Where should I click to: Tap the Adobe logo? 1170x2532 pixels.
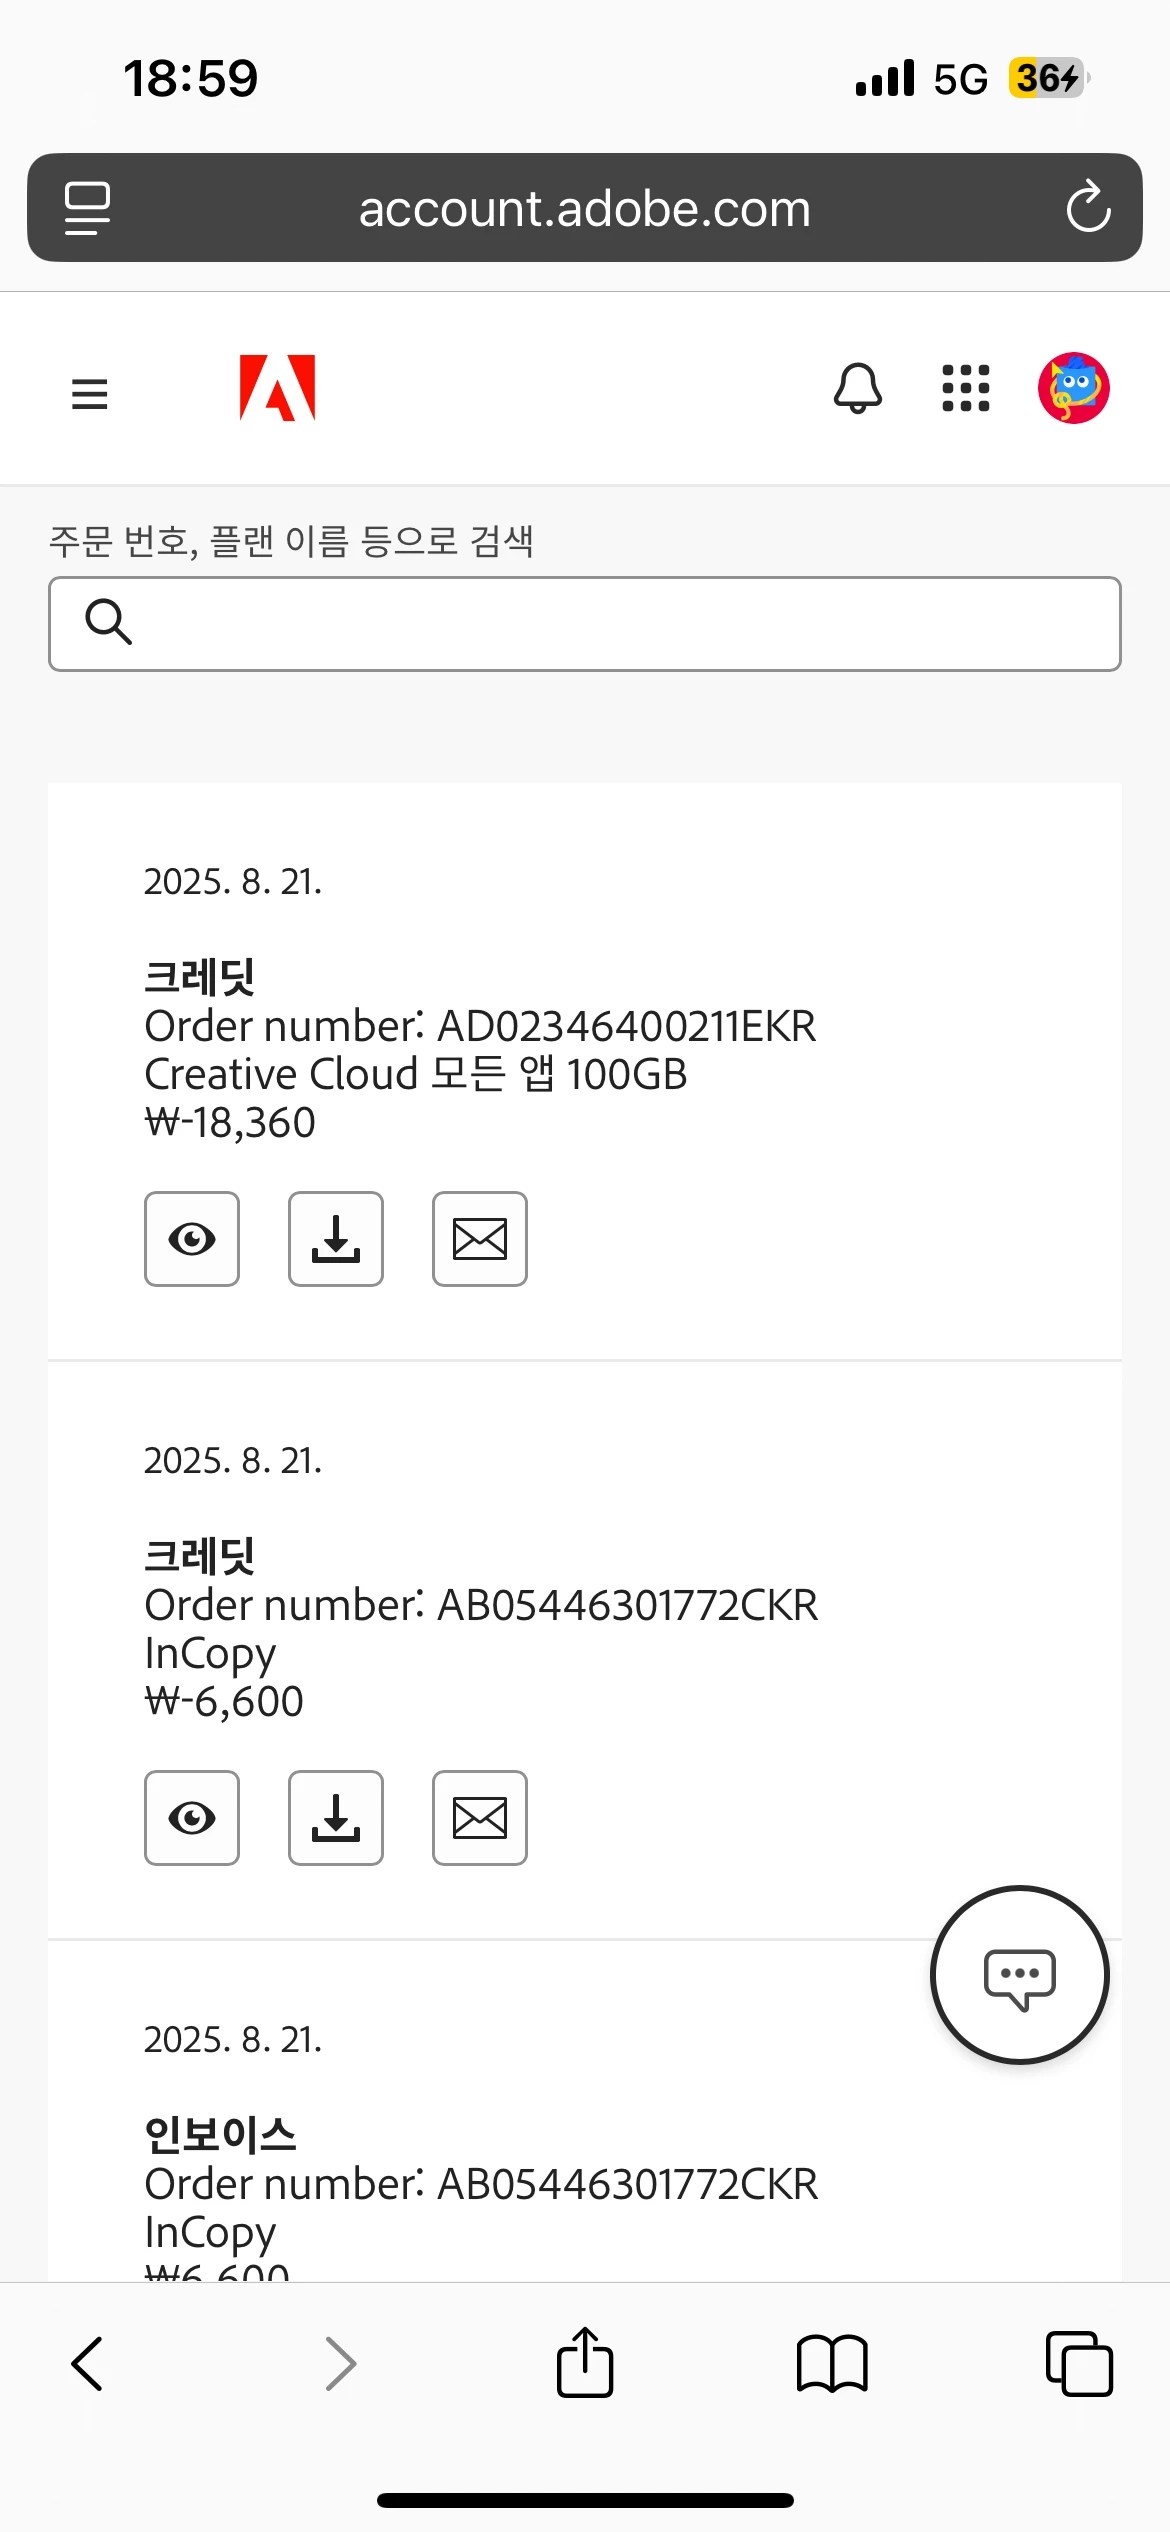pos(277,388)
